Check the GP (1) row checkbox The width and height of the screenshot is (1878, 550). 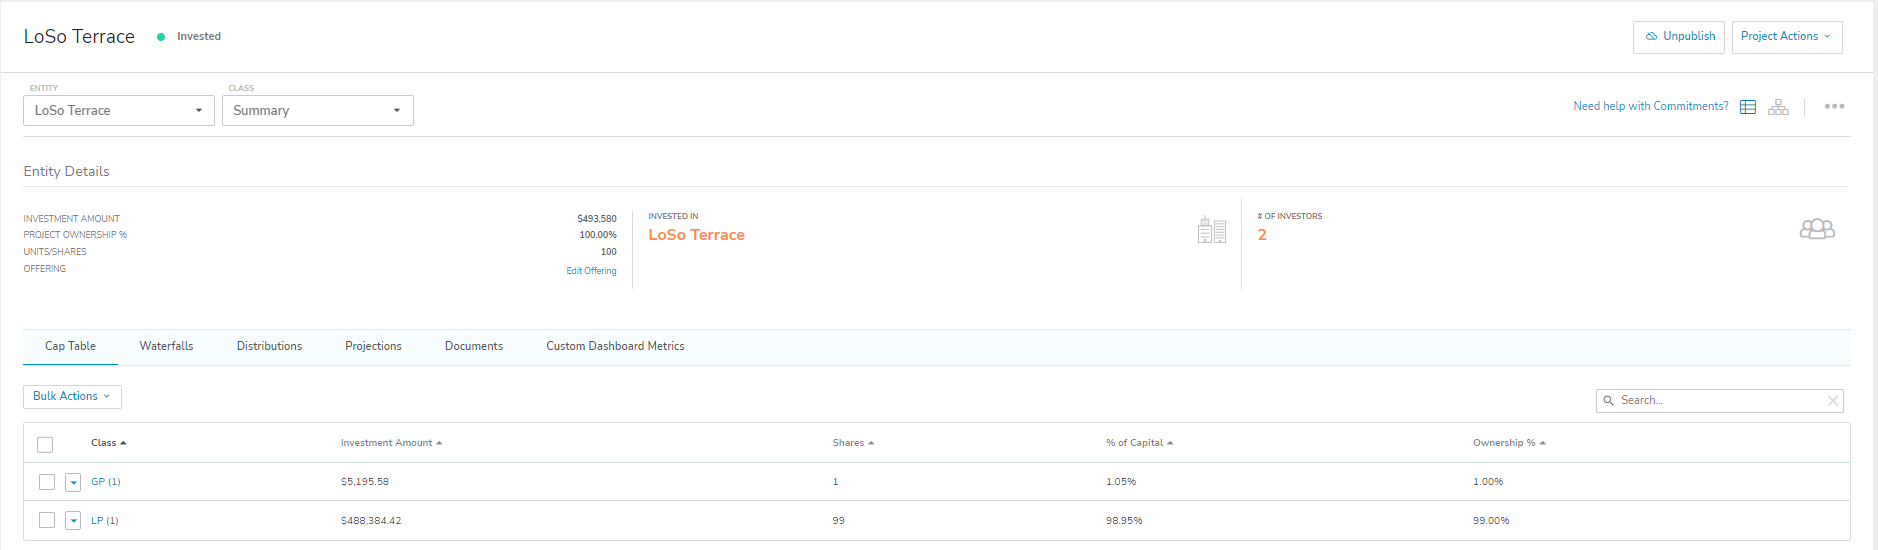click(x=47, y=482)
